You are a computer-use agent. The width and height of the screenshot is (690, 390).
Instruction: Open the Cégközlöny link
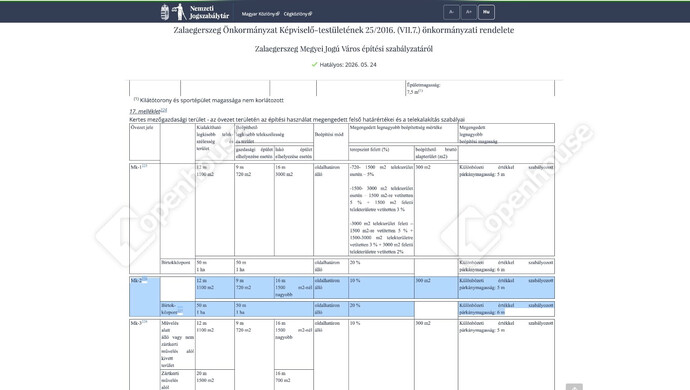point(298,14)
